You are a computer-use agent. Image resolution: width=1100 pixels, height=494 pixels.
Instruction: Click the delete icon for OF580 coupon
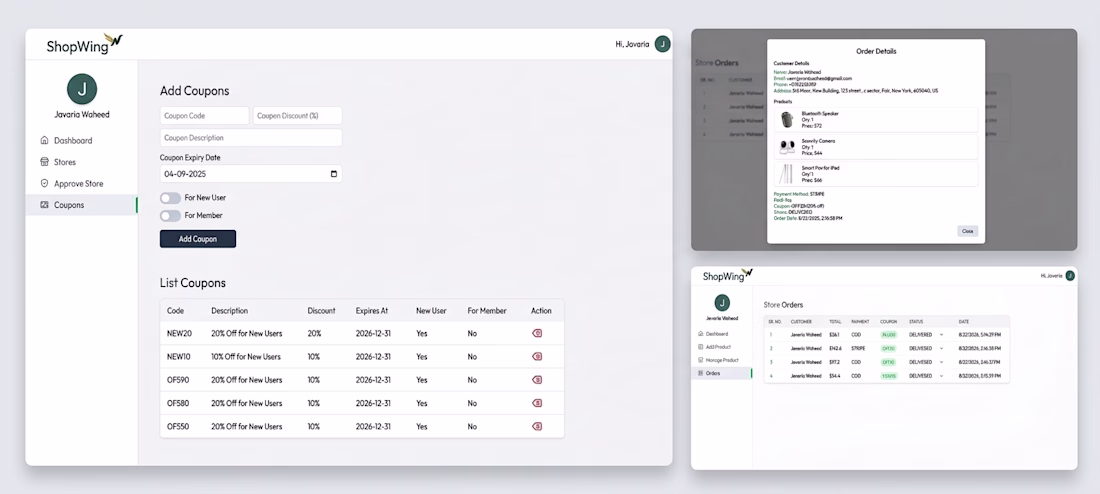pyautogui.click(x=537, y=403)
